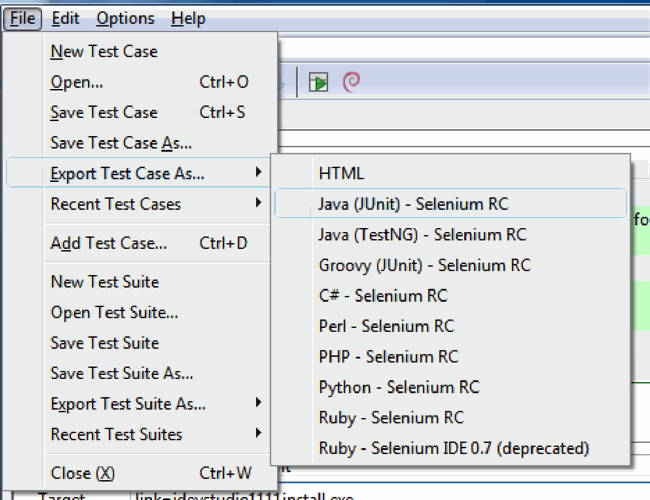
Task: Select Save Test Case menu entry
Action: (104, 112)
